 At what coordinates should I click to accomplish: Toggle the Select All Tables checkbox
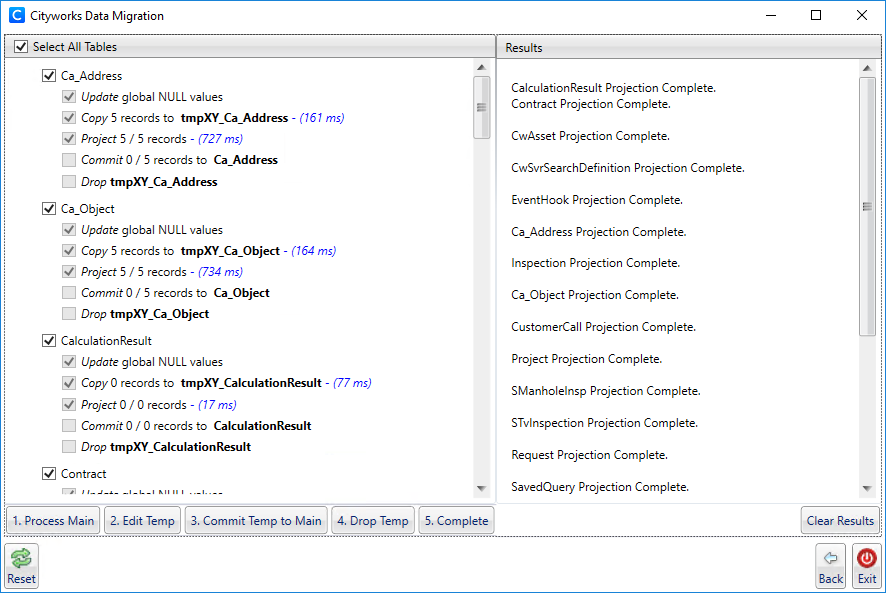pos(21,46)
